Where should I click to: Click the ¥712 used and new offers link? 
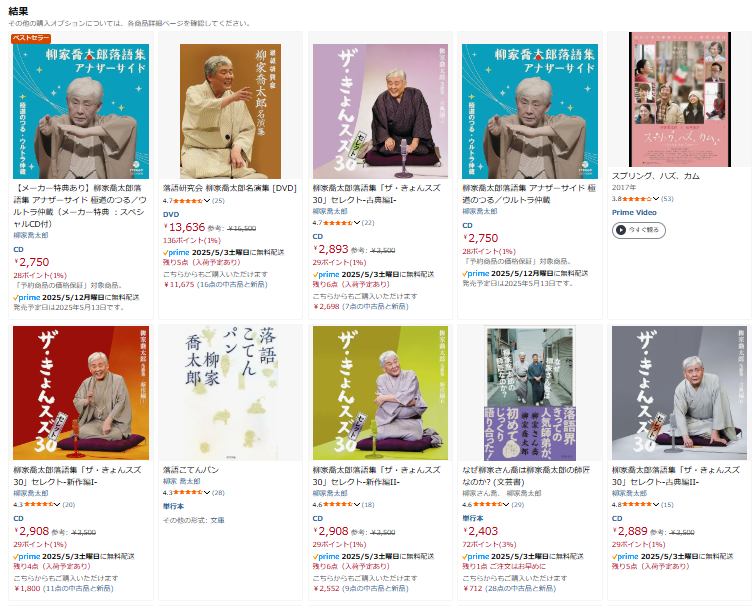[509, 588]
